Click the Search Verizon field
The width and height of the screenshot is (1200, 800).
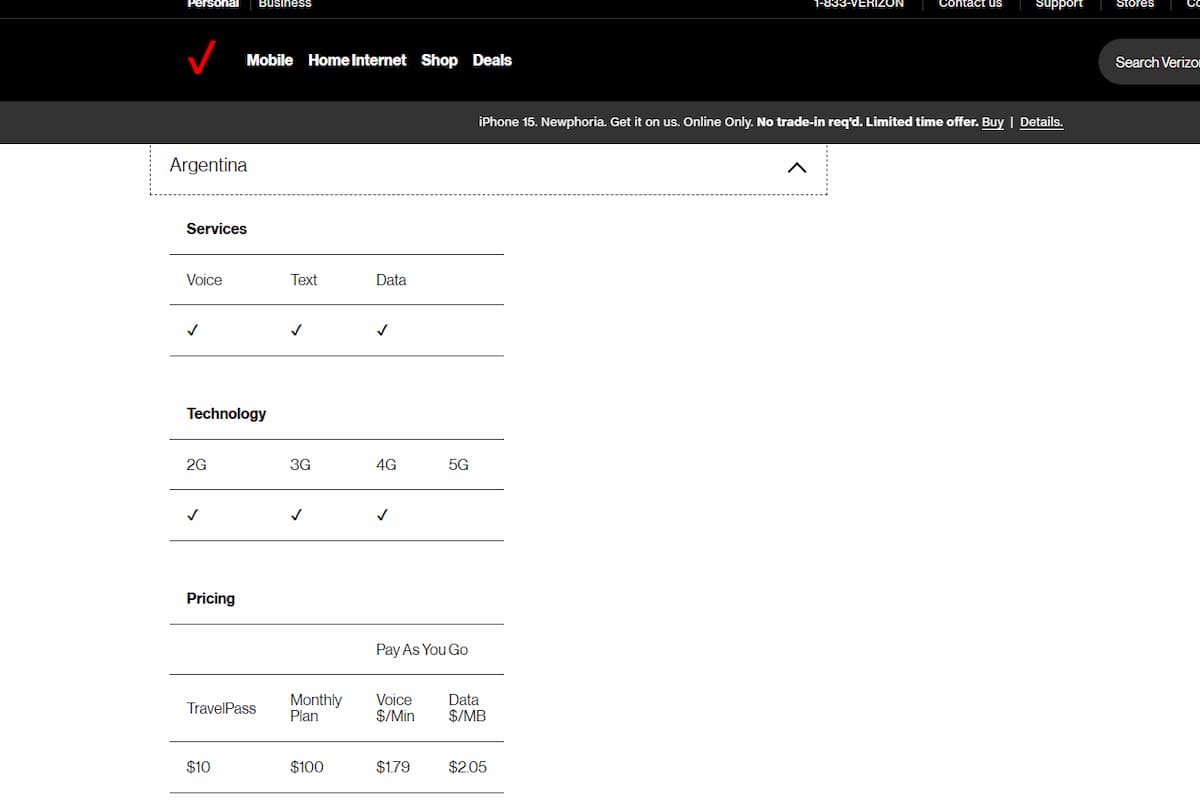tap(1155, 62)
